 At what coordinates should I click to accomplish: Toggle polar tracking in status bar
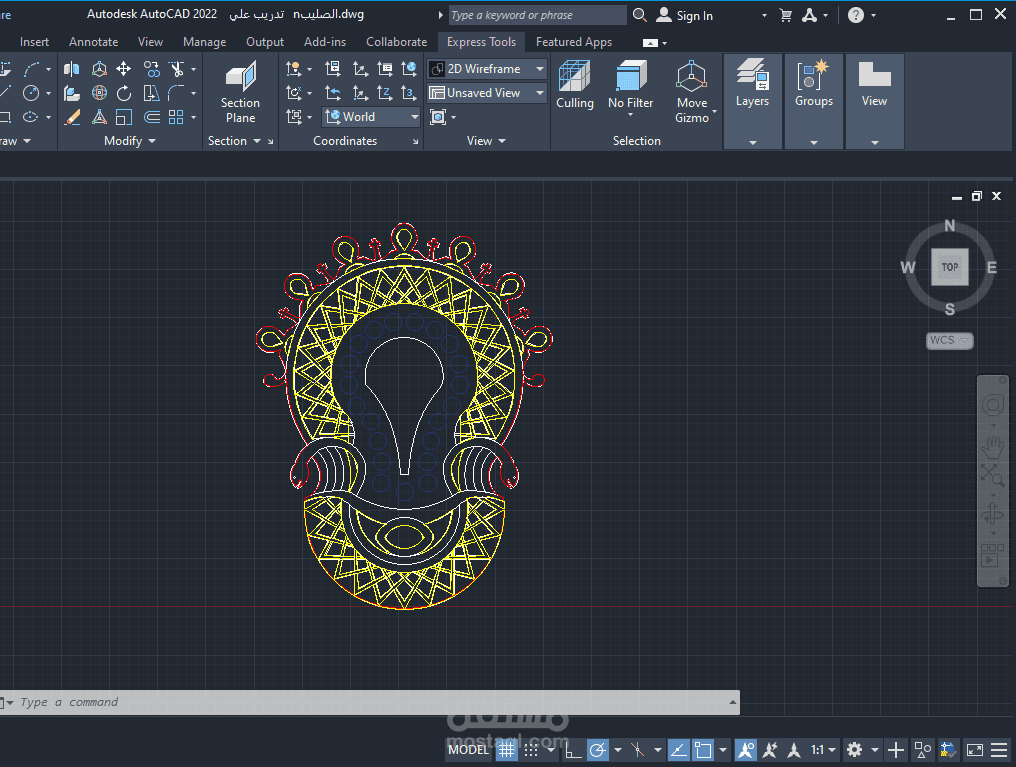[597, 749]
